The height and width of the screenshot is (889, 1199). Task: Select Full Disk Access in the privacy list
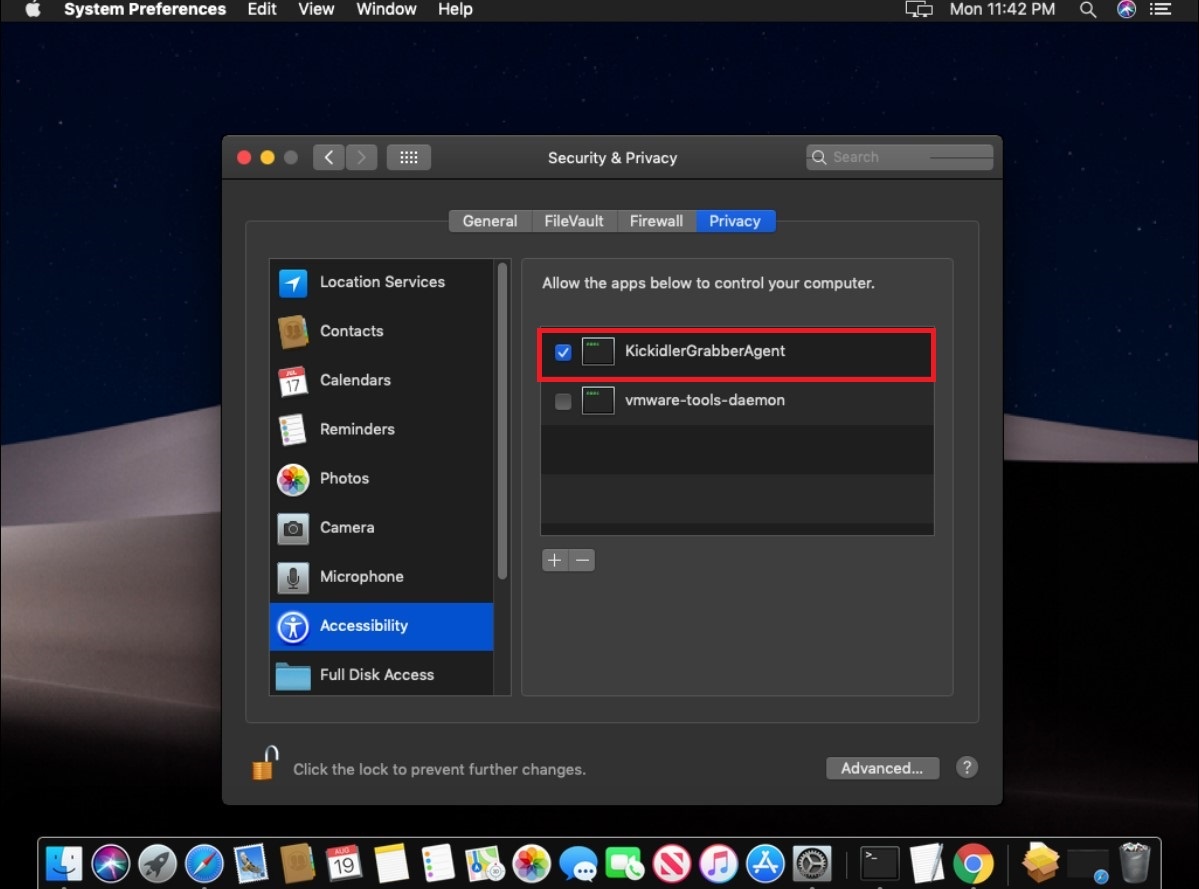[382, 674]
